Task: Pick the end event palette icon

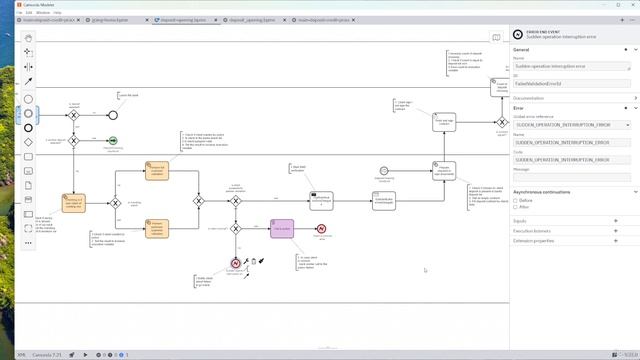Action: pyautogui.click(x=28, y=128)
